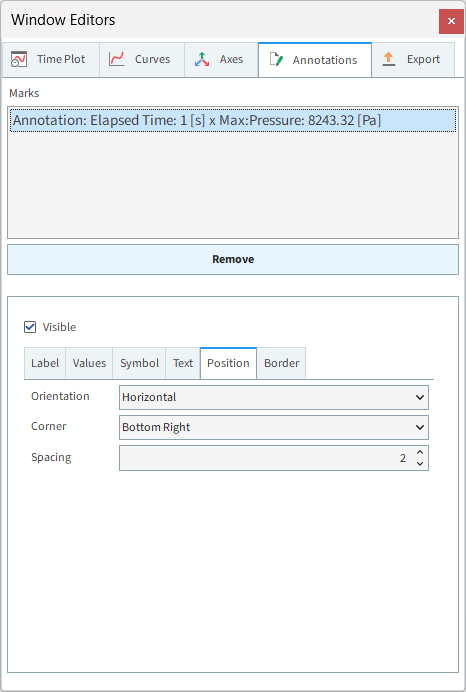This screenshot has width=466, height=692.
Task: Open the Symbol sub-tab
Action: coord(139,363)
